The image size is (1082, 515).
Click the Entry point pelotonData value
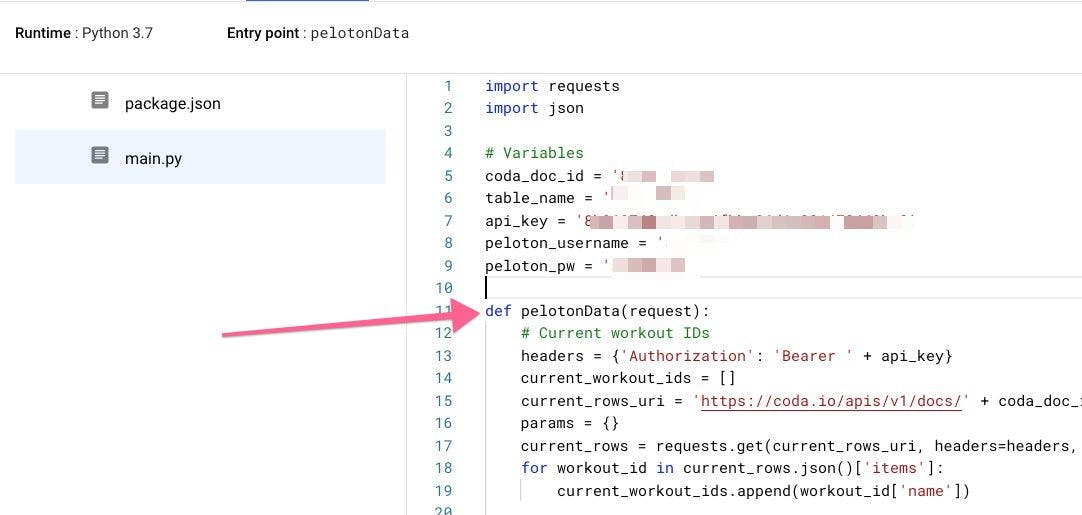pos(359,33)
